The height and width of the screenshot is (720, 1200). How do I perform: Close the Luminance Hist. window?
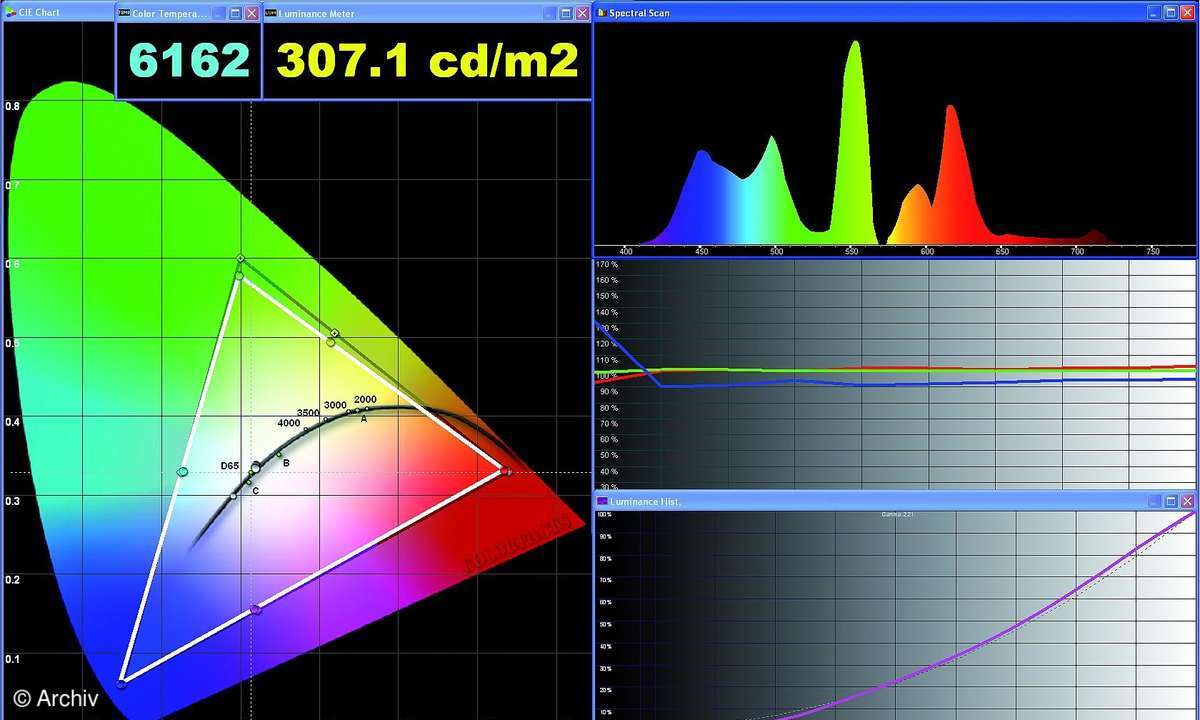[1187, 501]
